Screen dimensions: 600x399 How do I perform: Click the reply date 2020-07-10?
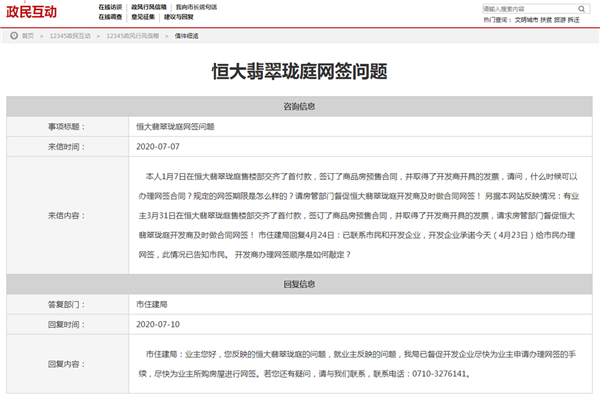coord(158,324)
